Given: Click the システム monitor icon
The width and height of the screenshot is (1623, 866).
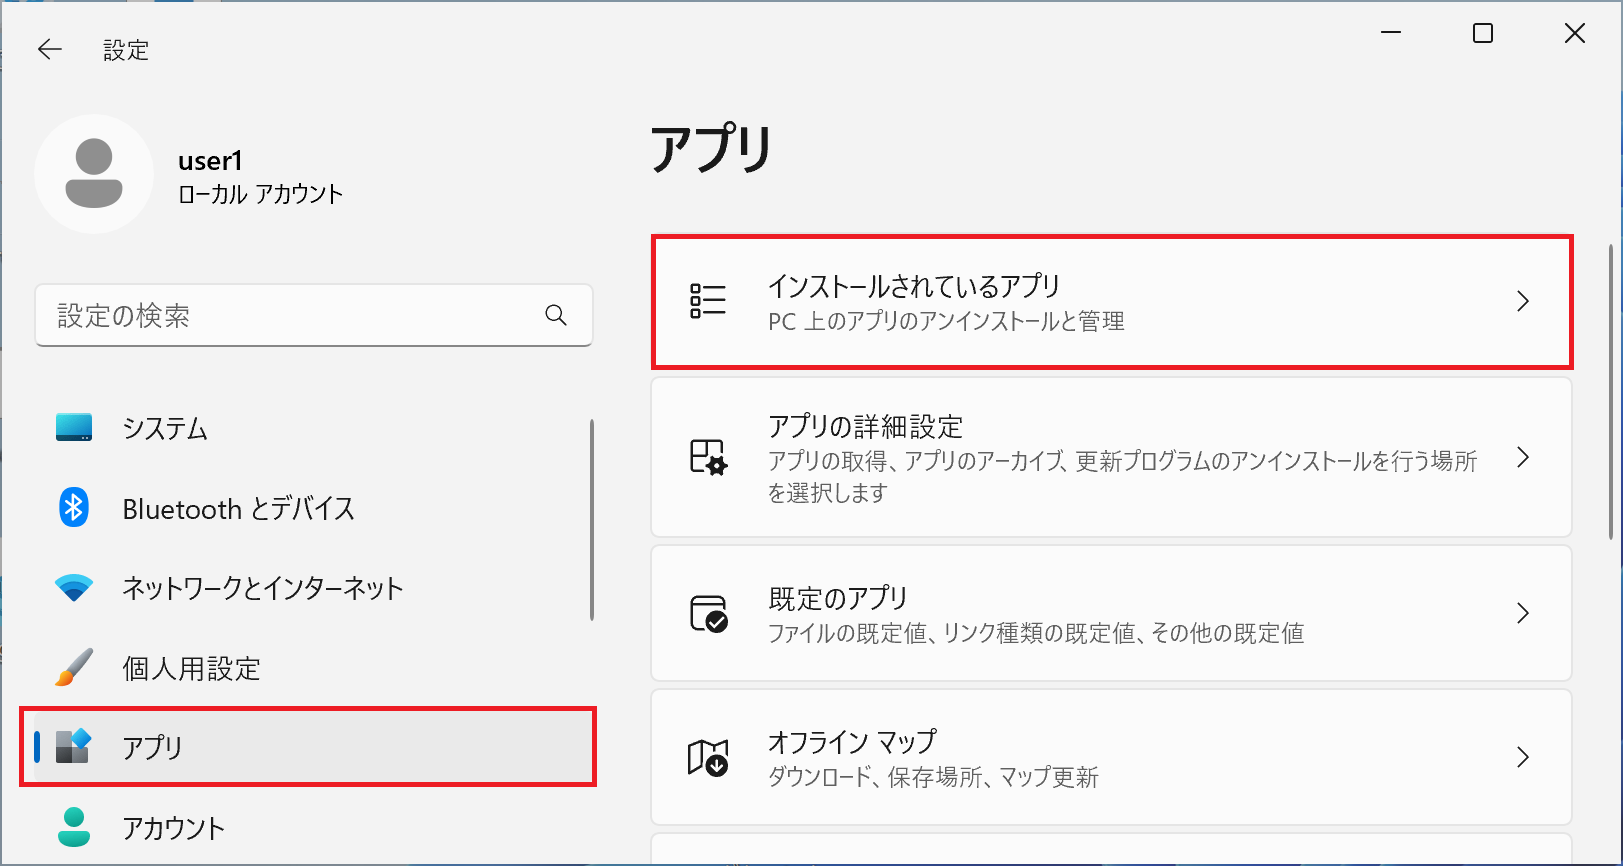Looking at the screenshot, I should coord(74,428).
